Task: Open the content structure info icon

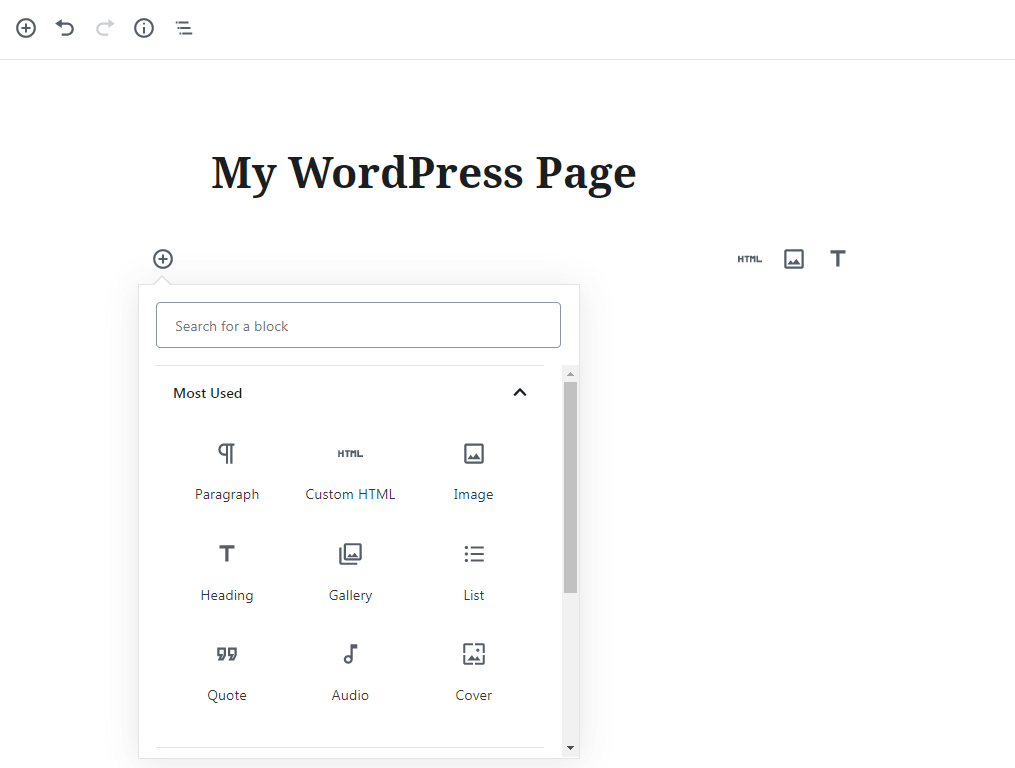Action: (x=144, y=28)
